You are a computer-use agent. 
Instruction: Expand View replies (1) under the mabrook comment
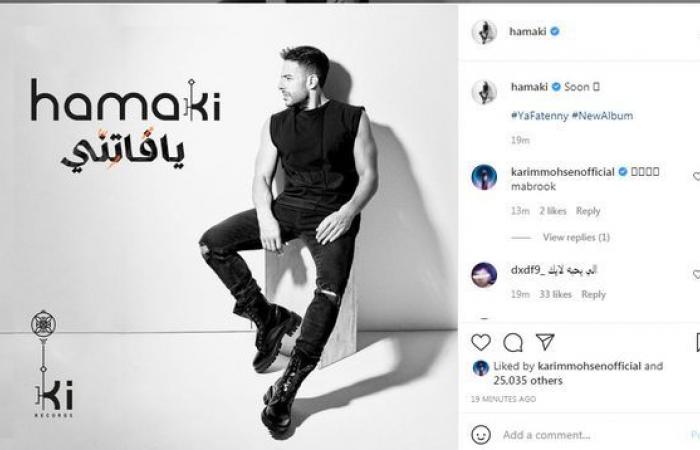tap(576, 237)
